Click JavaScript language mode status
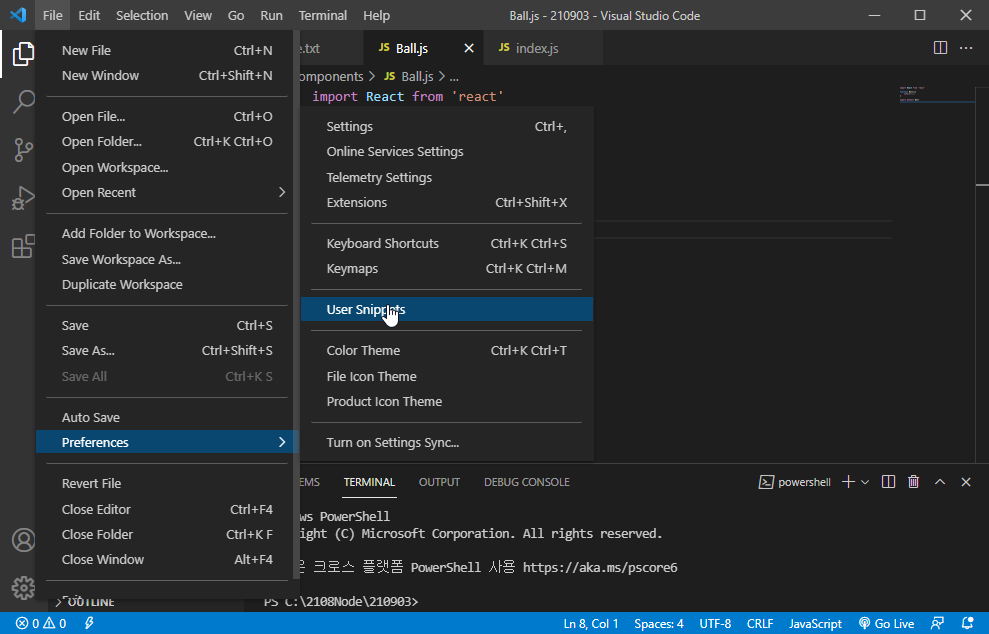Screen dimensions: 989x634 [815, 623]
